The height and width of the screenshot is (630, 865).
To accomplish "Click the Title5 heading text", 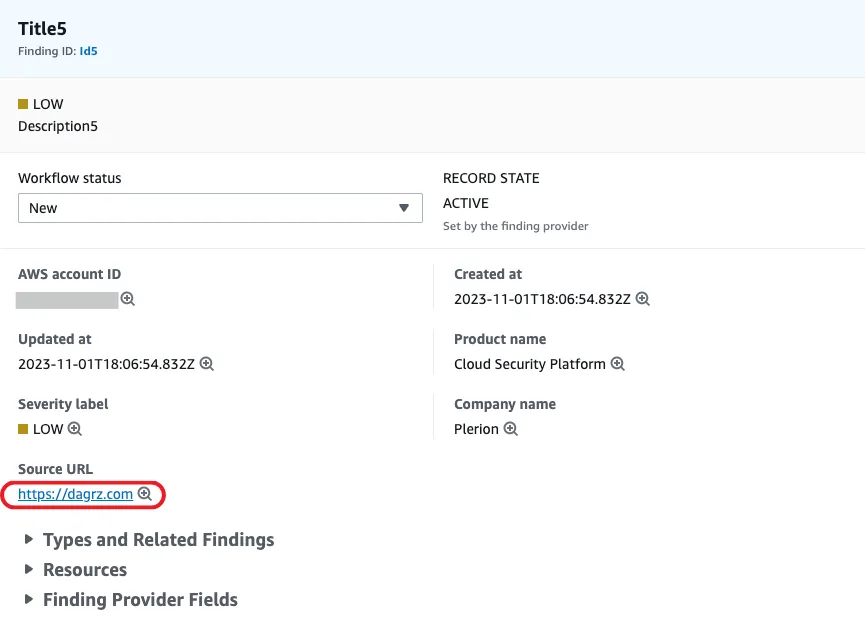I will (42, 28).
